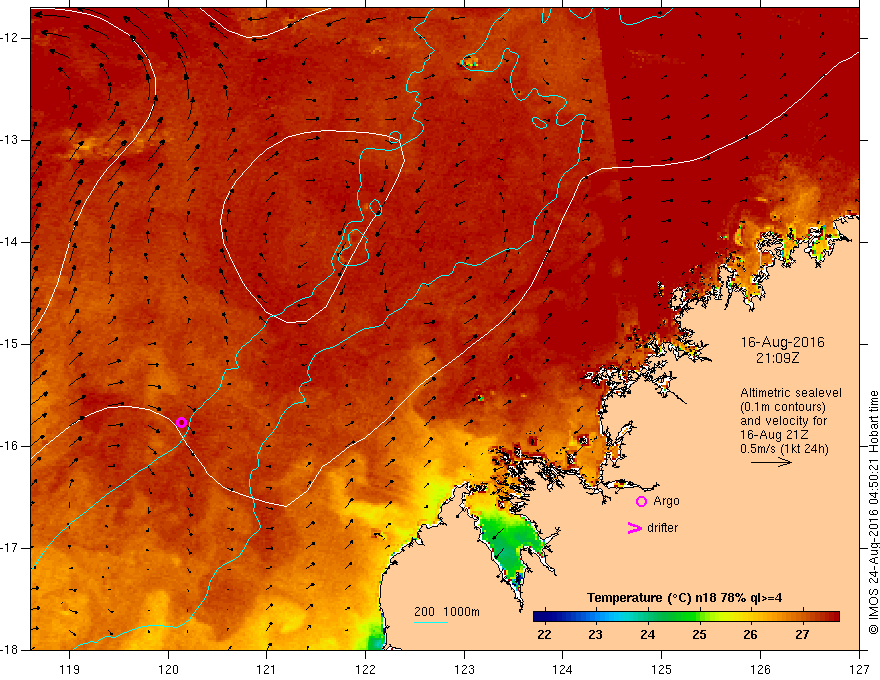880x680 pixels.
Task: Click the latitude axis label -18
Action: point(11,650)
